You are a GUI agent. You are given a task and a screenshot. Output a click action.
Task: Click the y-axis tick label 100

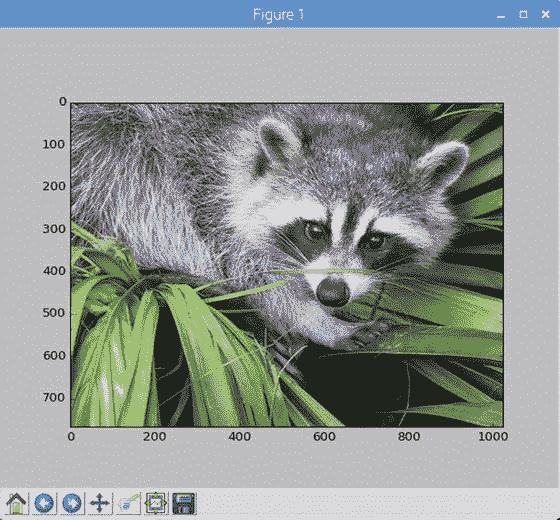(x=54, y=144)
